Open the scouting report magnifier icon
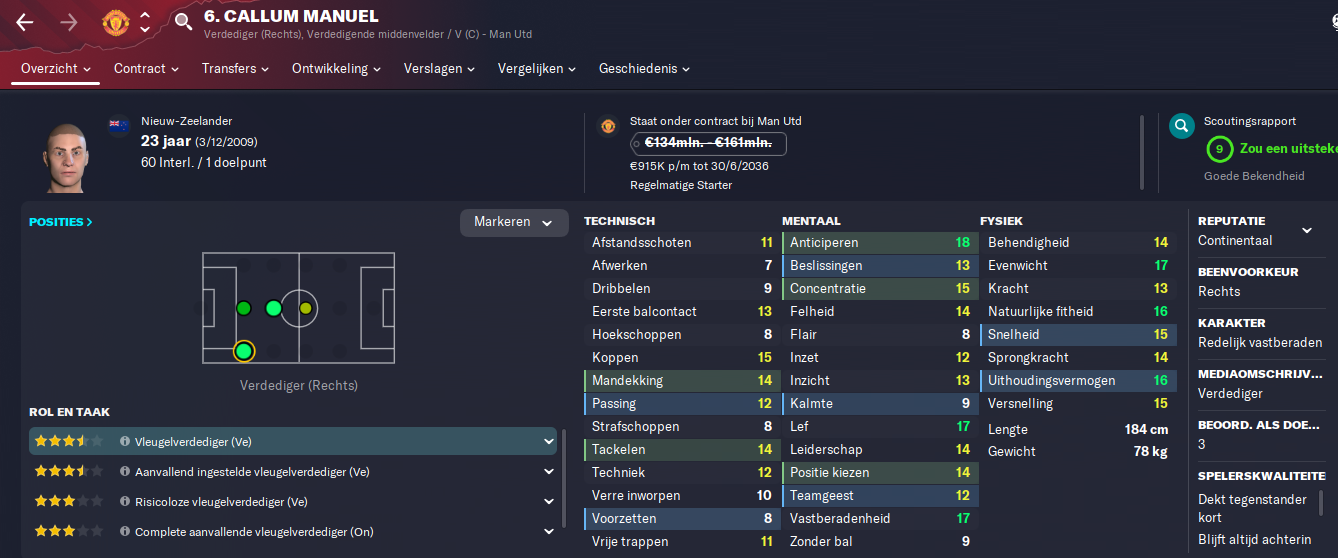 click(x=1182, y=126)
